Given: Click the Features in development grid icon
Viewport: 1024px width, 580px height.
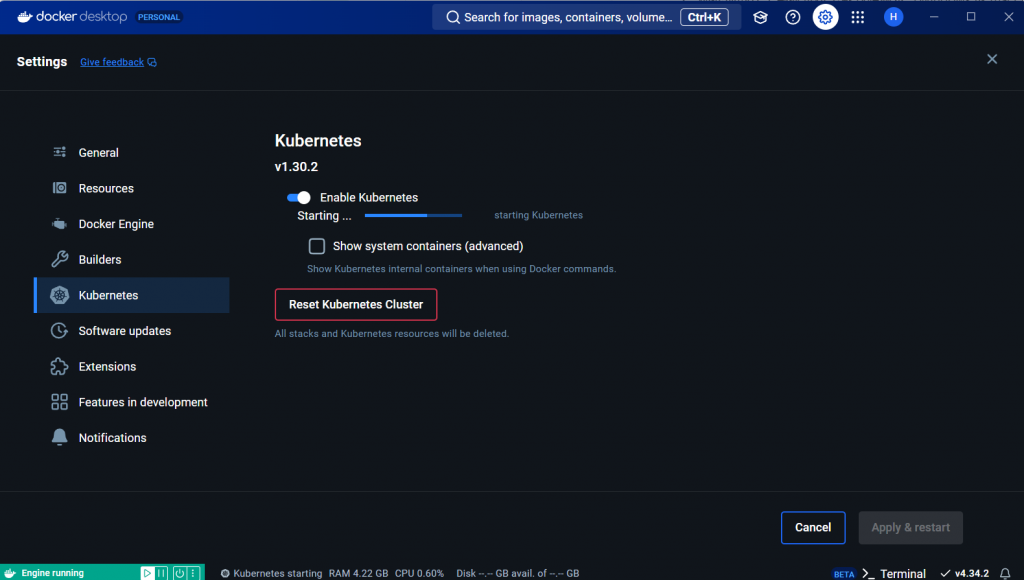Looking at the screenshot, I should click(59, 402).
